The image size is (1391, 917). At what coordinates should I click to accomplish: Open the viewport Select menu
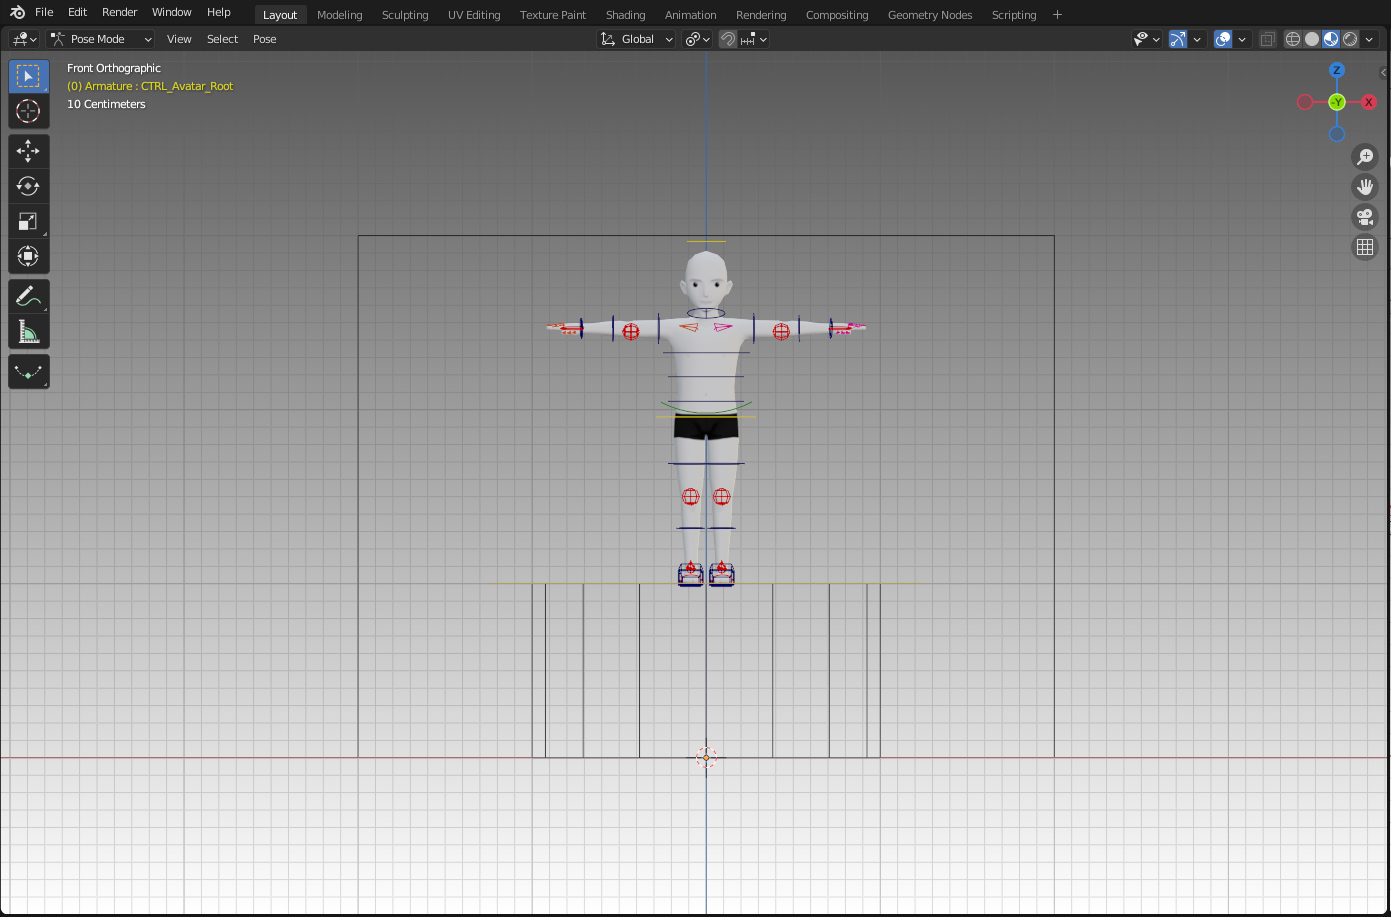222,39
